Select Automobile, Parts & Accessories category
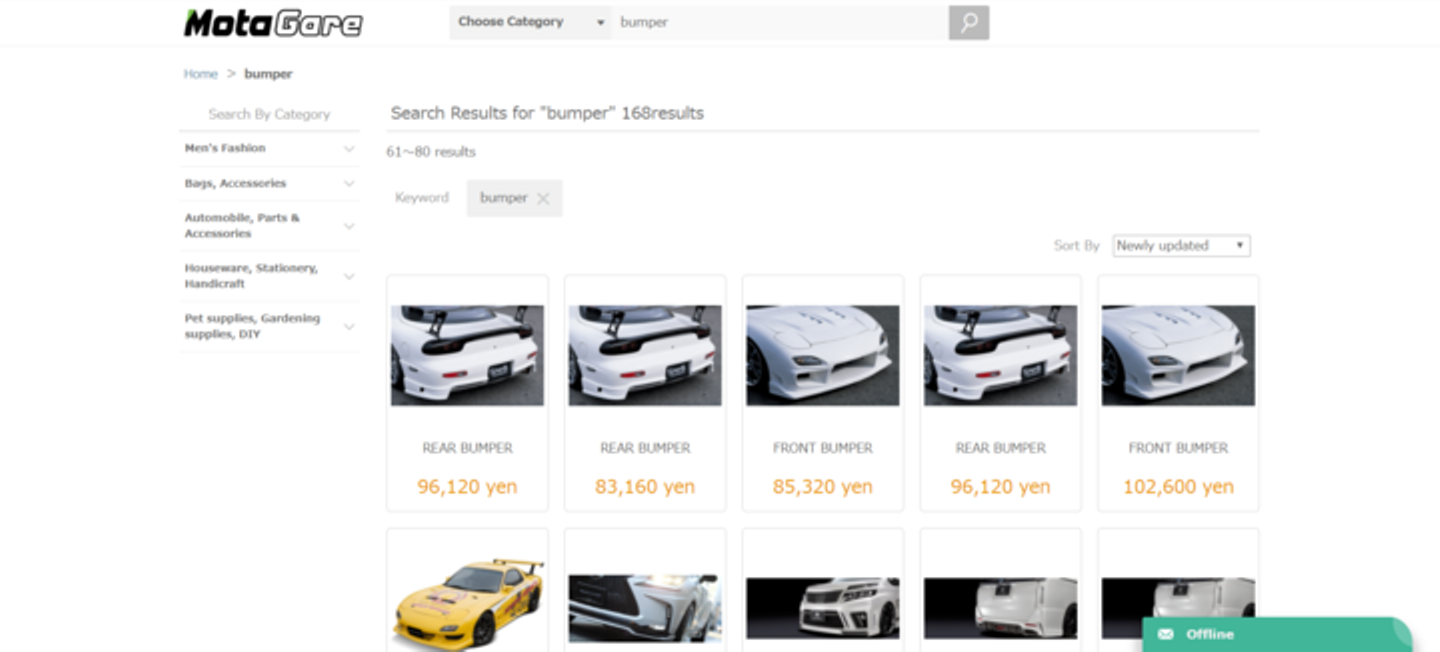Image resolution: width=1440 pixels, height=652 pixels. [242, 225]
